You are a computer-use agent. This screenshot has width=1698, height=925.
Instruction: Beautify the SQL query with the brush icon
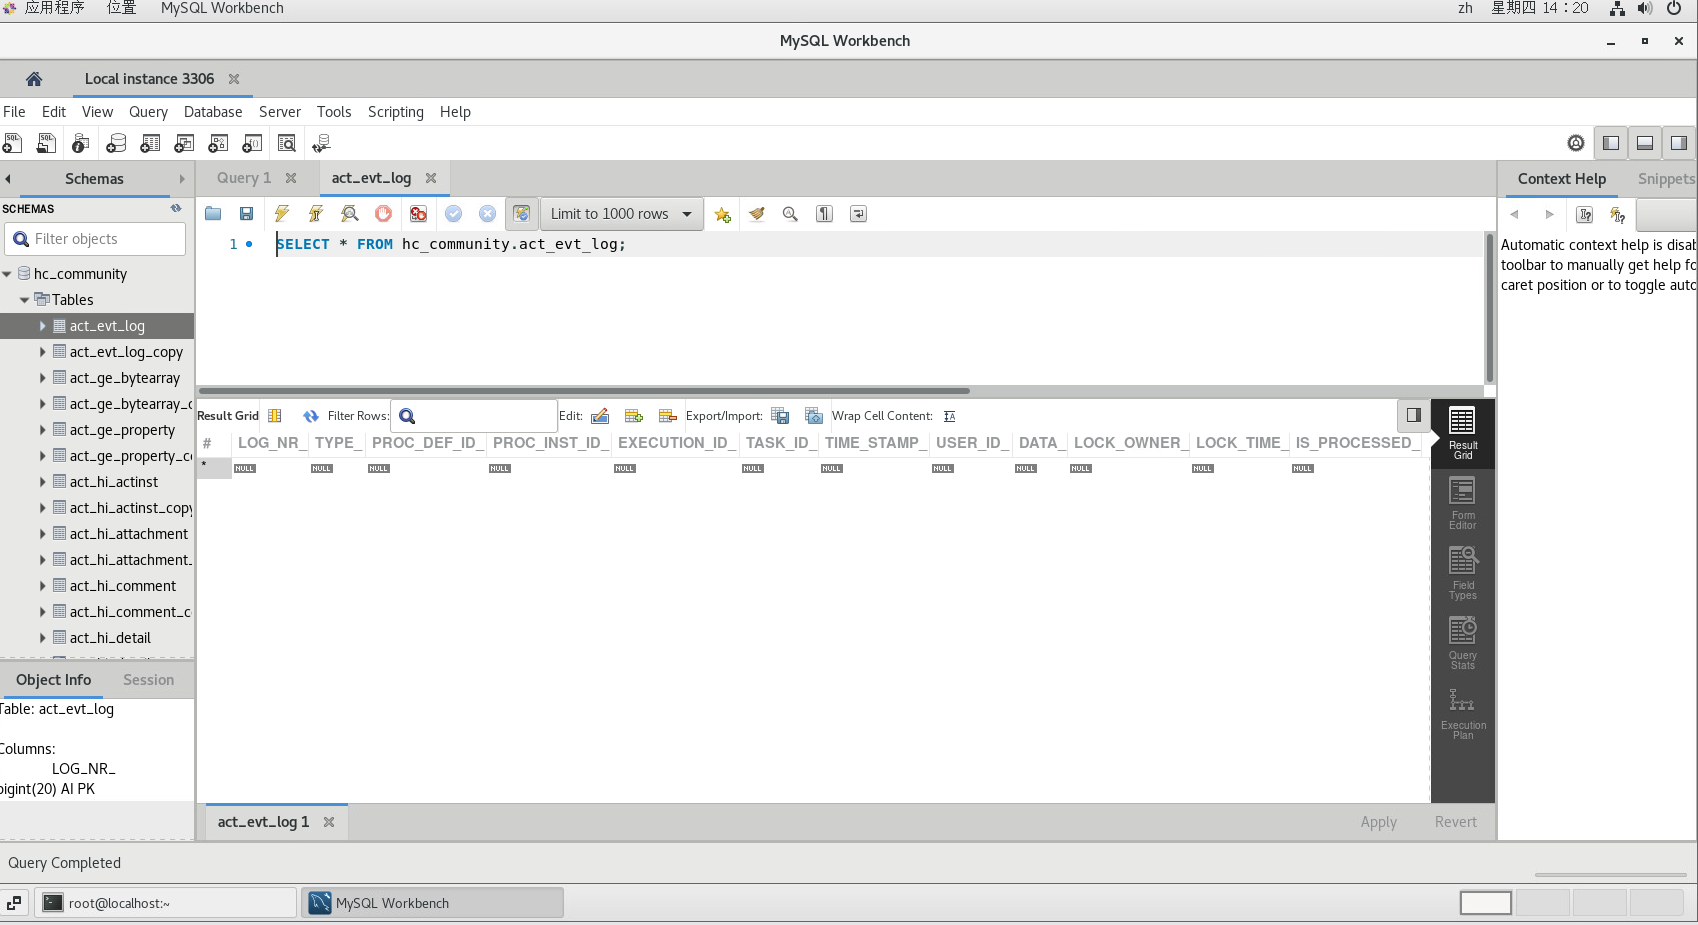(x=756, y=213)
